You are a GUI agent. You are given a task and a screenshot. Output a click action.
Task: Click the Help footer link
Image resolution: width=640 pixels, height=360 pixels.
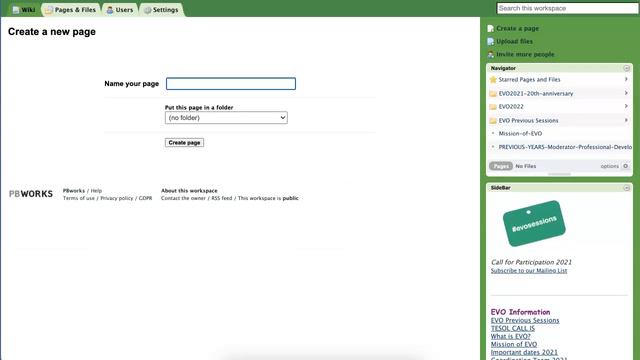coord(96,191)
